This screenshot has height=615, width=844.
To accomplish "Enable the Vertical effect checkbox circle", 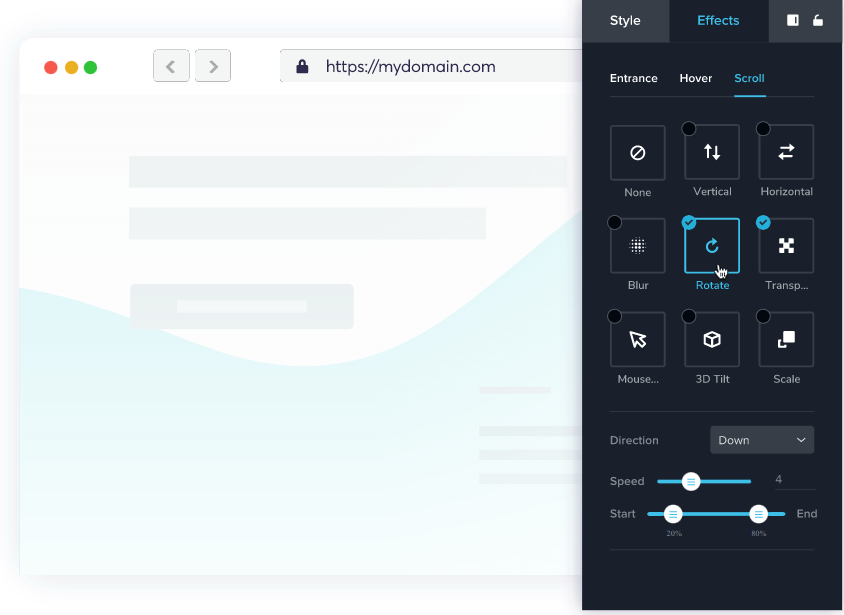I will 688,129.
